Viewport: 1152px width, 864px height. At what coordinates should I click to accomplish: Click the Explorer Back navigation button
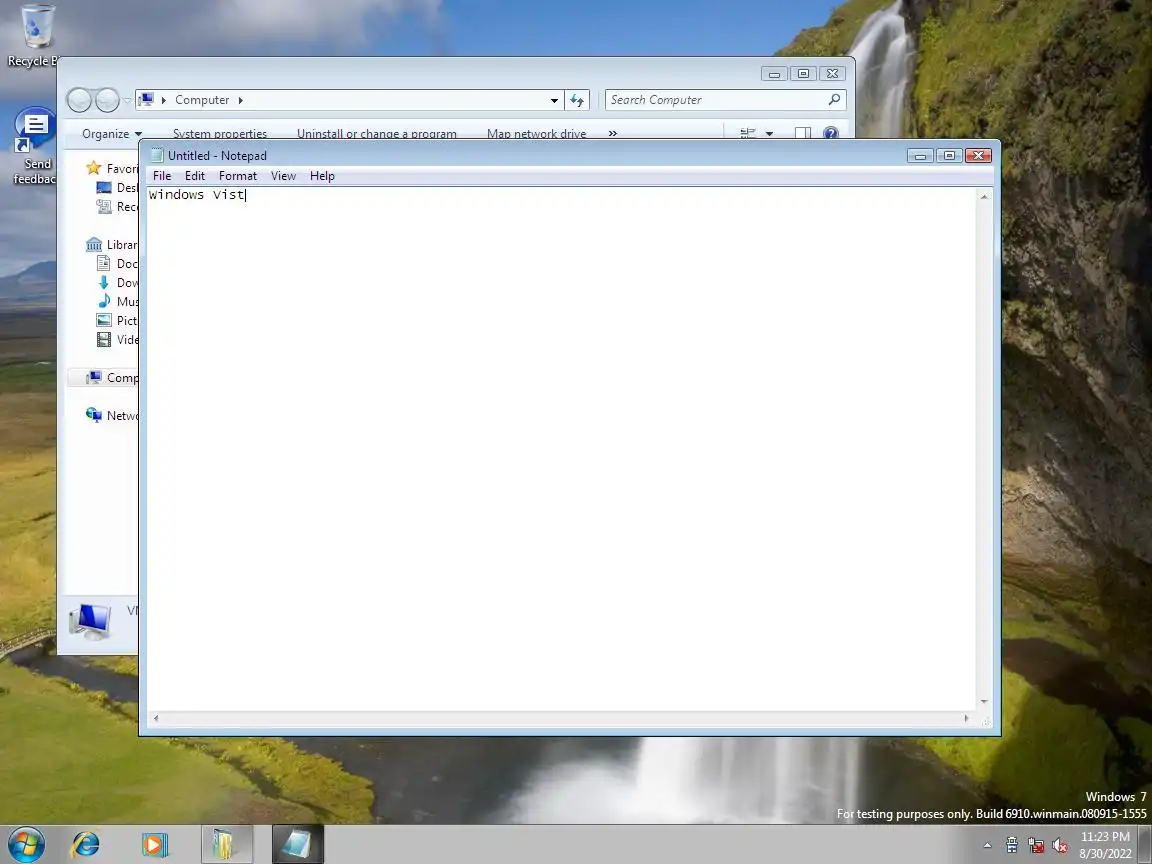coord(79,100)
